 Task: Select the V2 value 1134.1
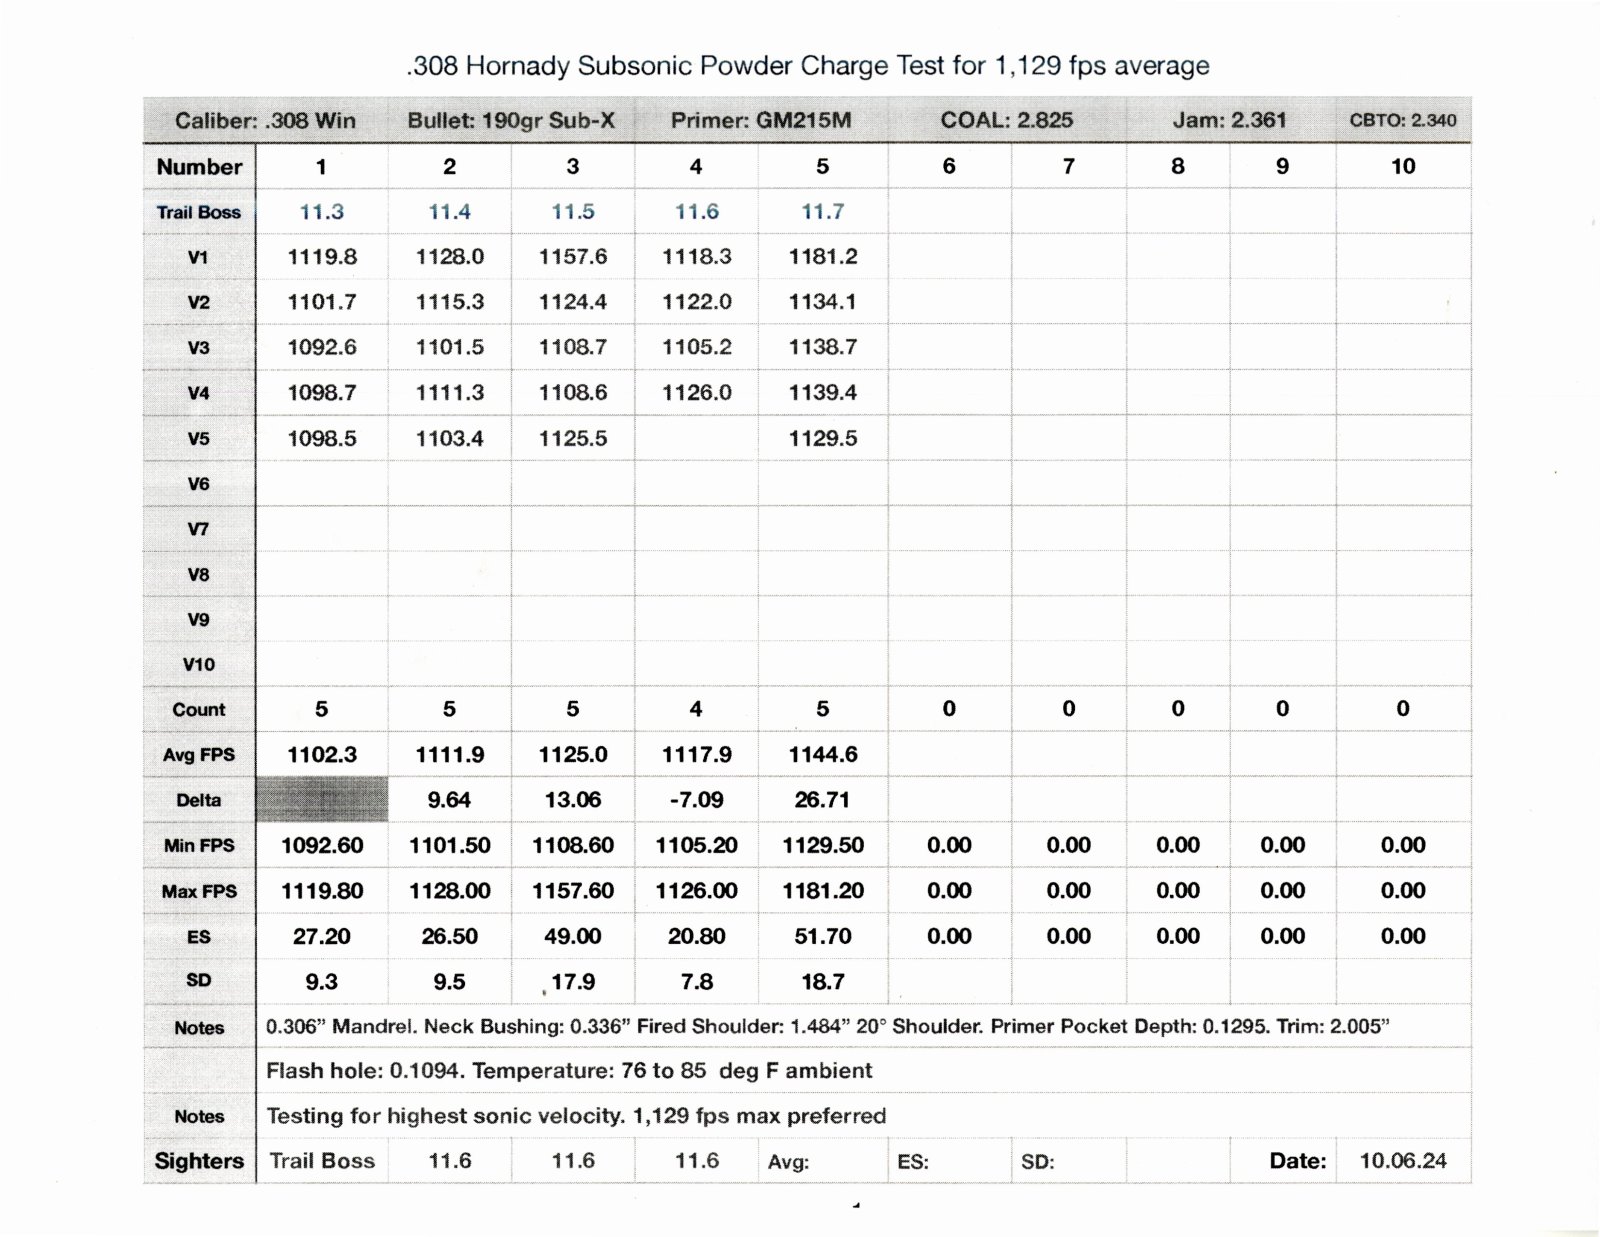[x=822, y=302]
